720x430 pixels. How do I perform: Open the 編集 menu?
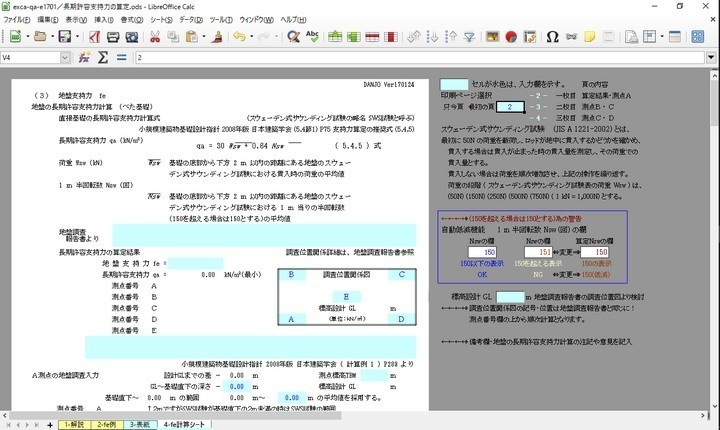pyautogui.click(x=48, y=20)
